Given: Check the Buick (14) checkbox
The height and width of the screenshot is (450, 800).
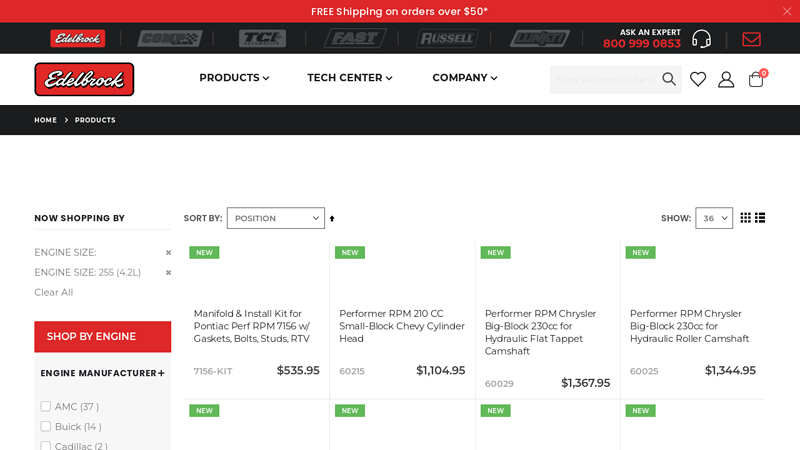Looking at the screenshot, I should click(x=45, y=426).
